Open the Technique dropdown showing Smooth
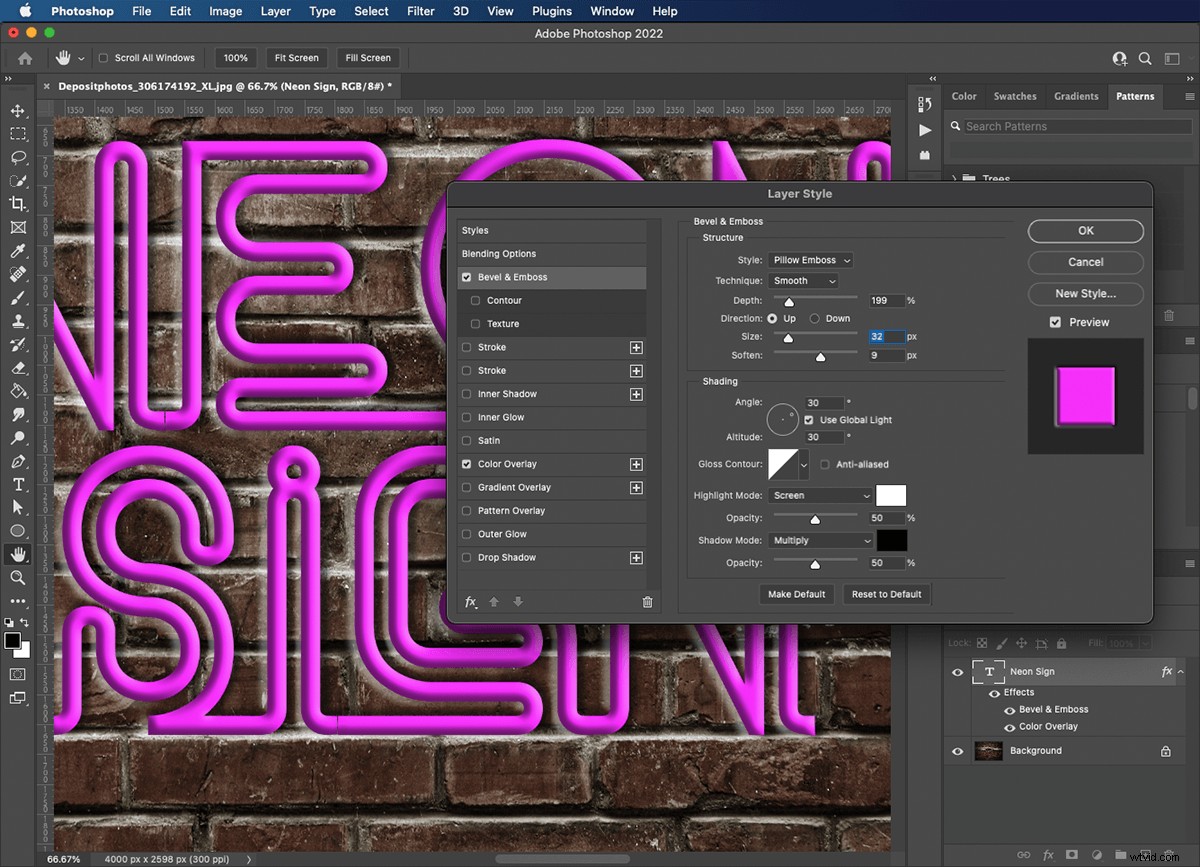This screenshot has height=867, width=1200. click(x=804, y=280)
